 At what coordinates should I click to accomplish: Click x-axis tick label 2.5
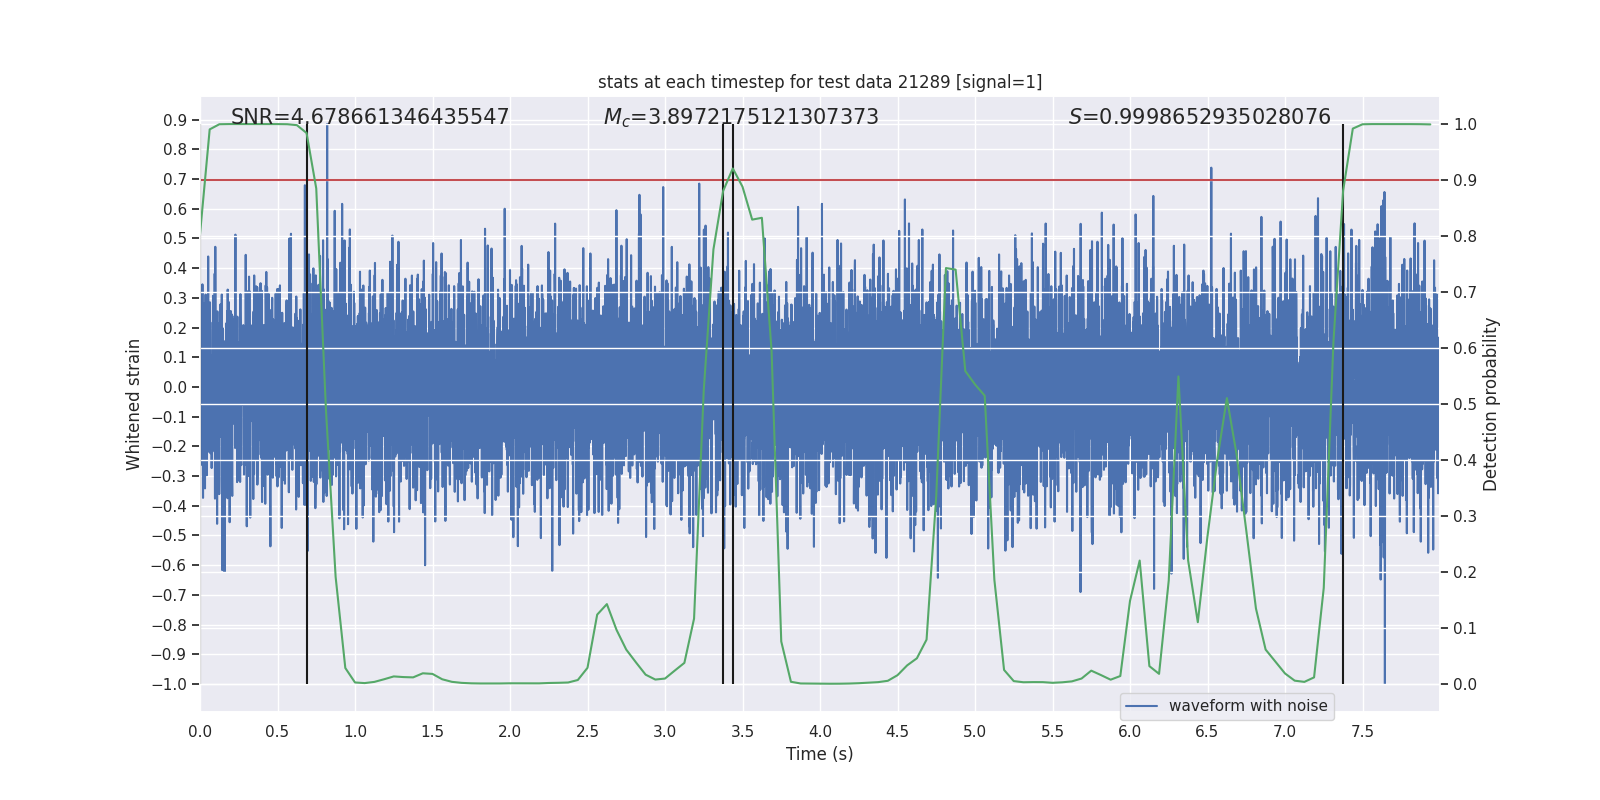click(x=587, y=732)
